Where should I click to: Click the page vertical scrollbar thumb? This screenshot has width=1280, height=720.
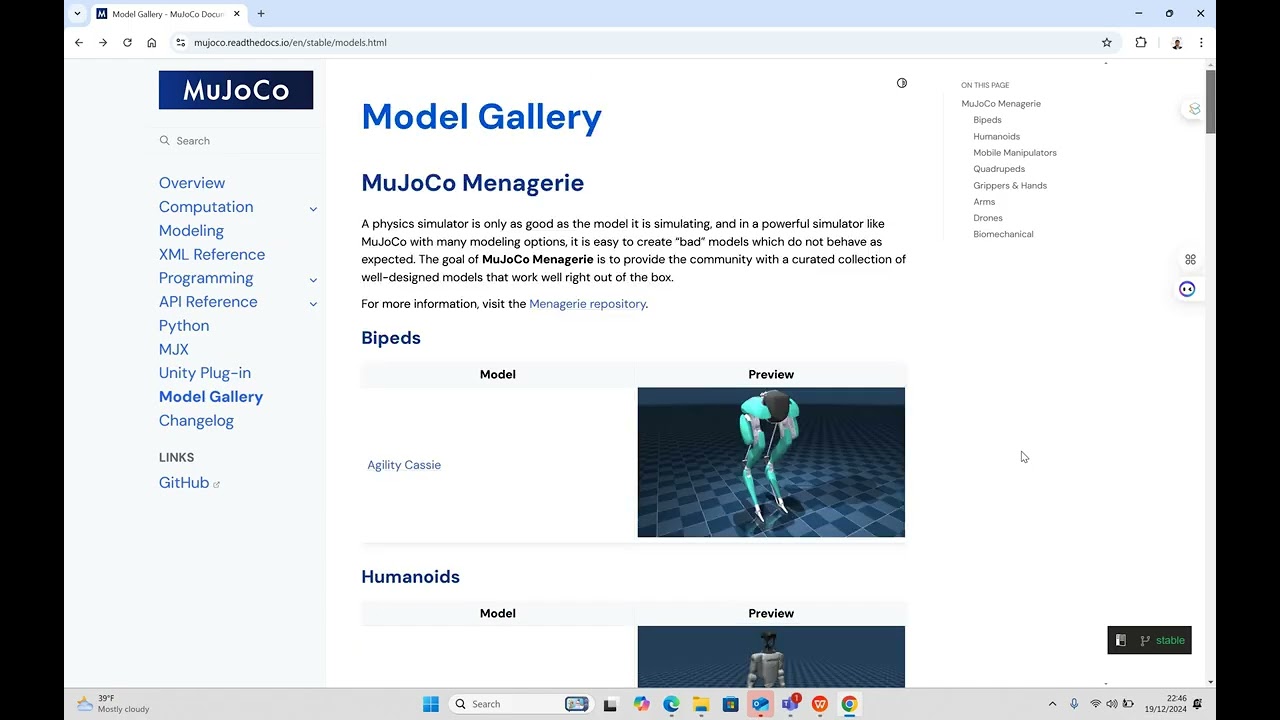point(1211,101)
